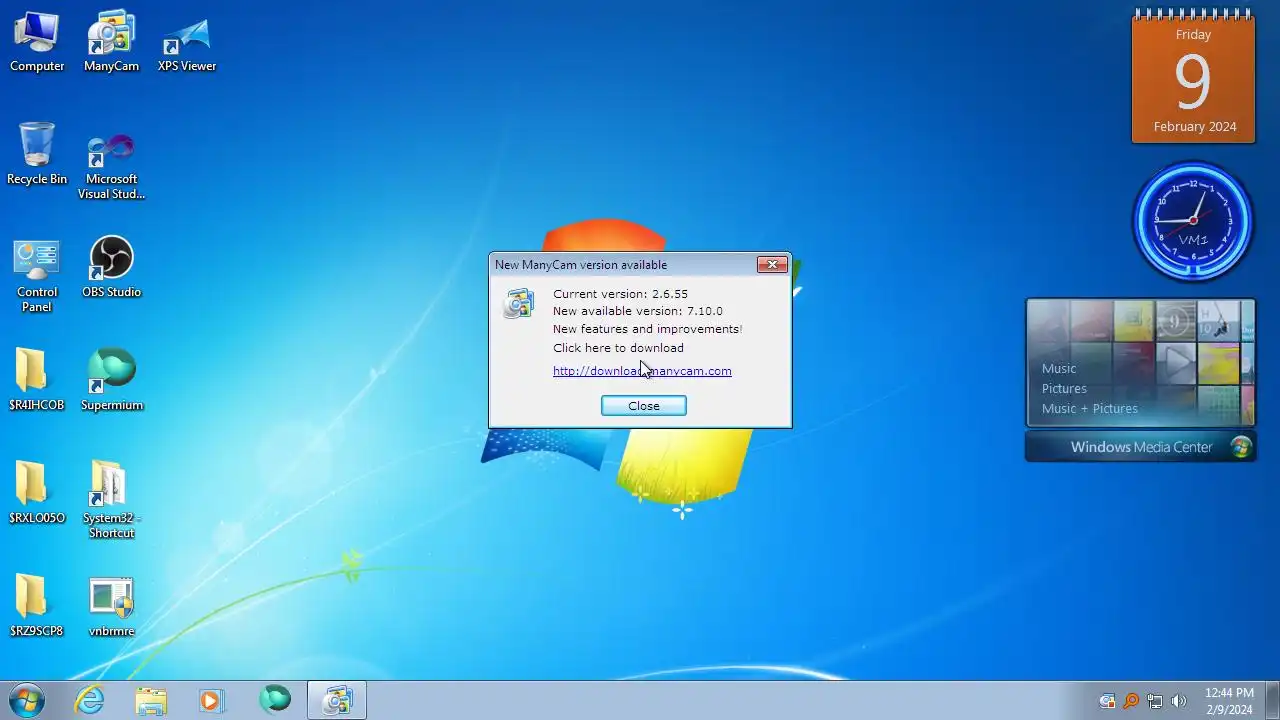Image resolution: width=1280 pixels, height=720 pixels.
Task: Select the XPS Viewer shortcut
Action: point(187,43)
